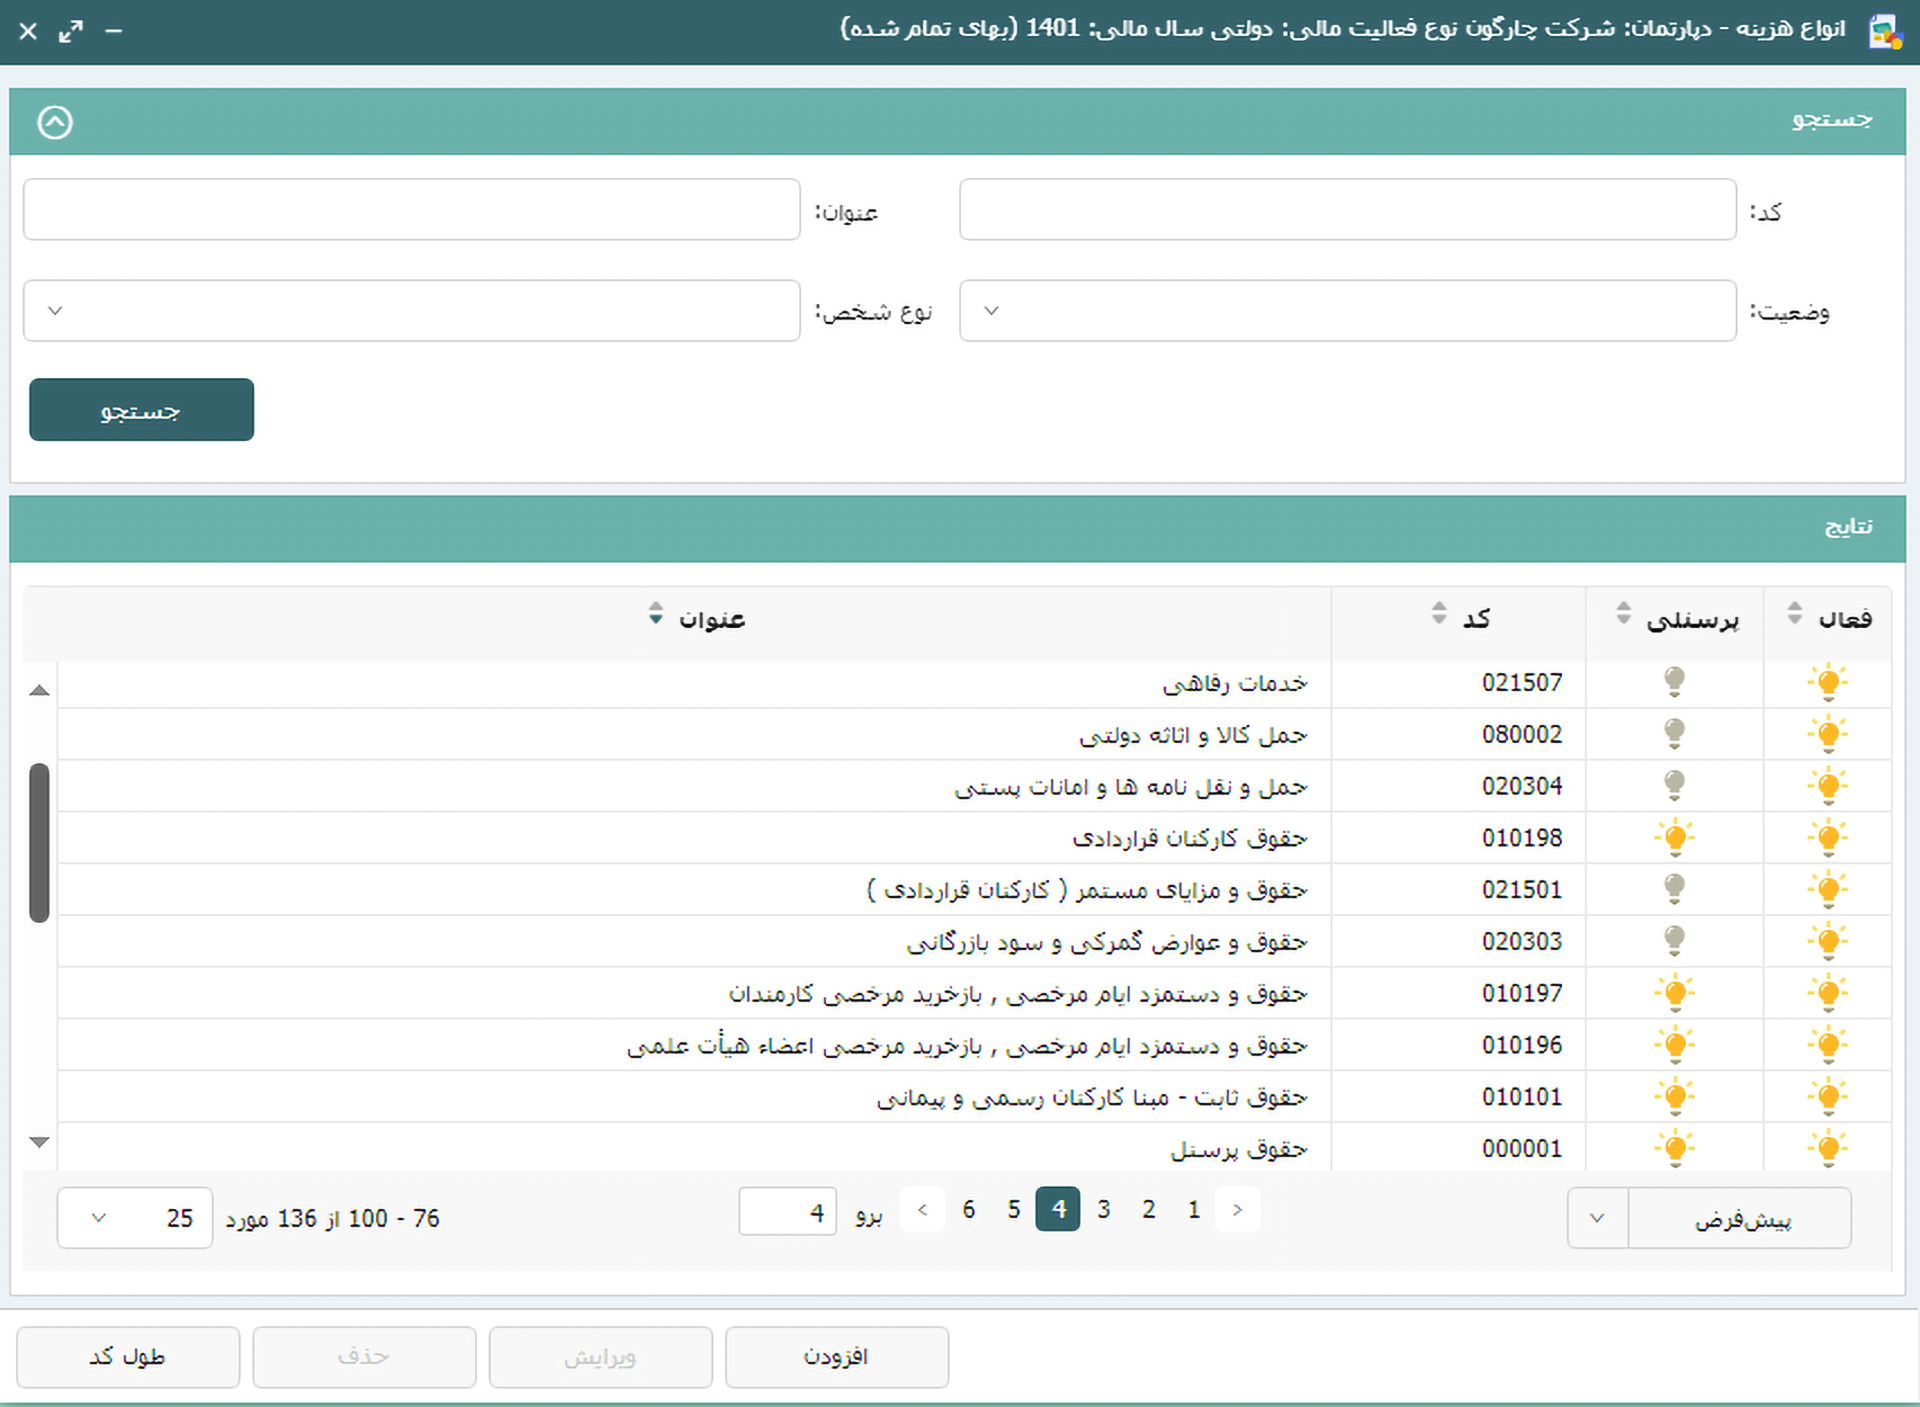1920x1407 pixels.
Task: Collapse the جستجو search panel with circle chevron
Action: coord(55,122)
